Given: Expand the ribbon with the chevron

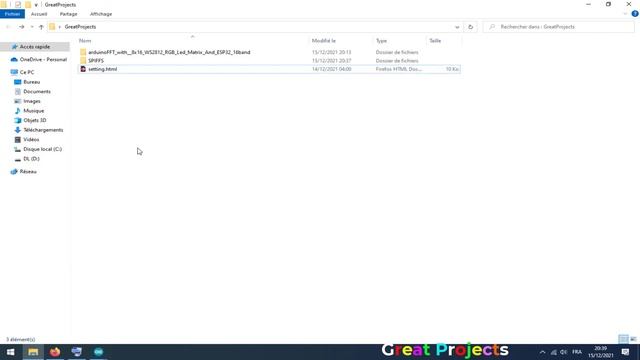Looking at the screenshot, I should tap(625, 14).
